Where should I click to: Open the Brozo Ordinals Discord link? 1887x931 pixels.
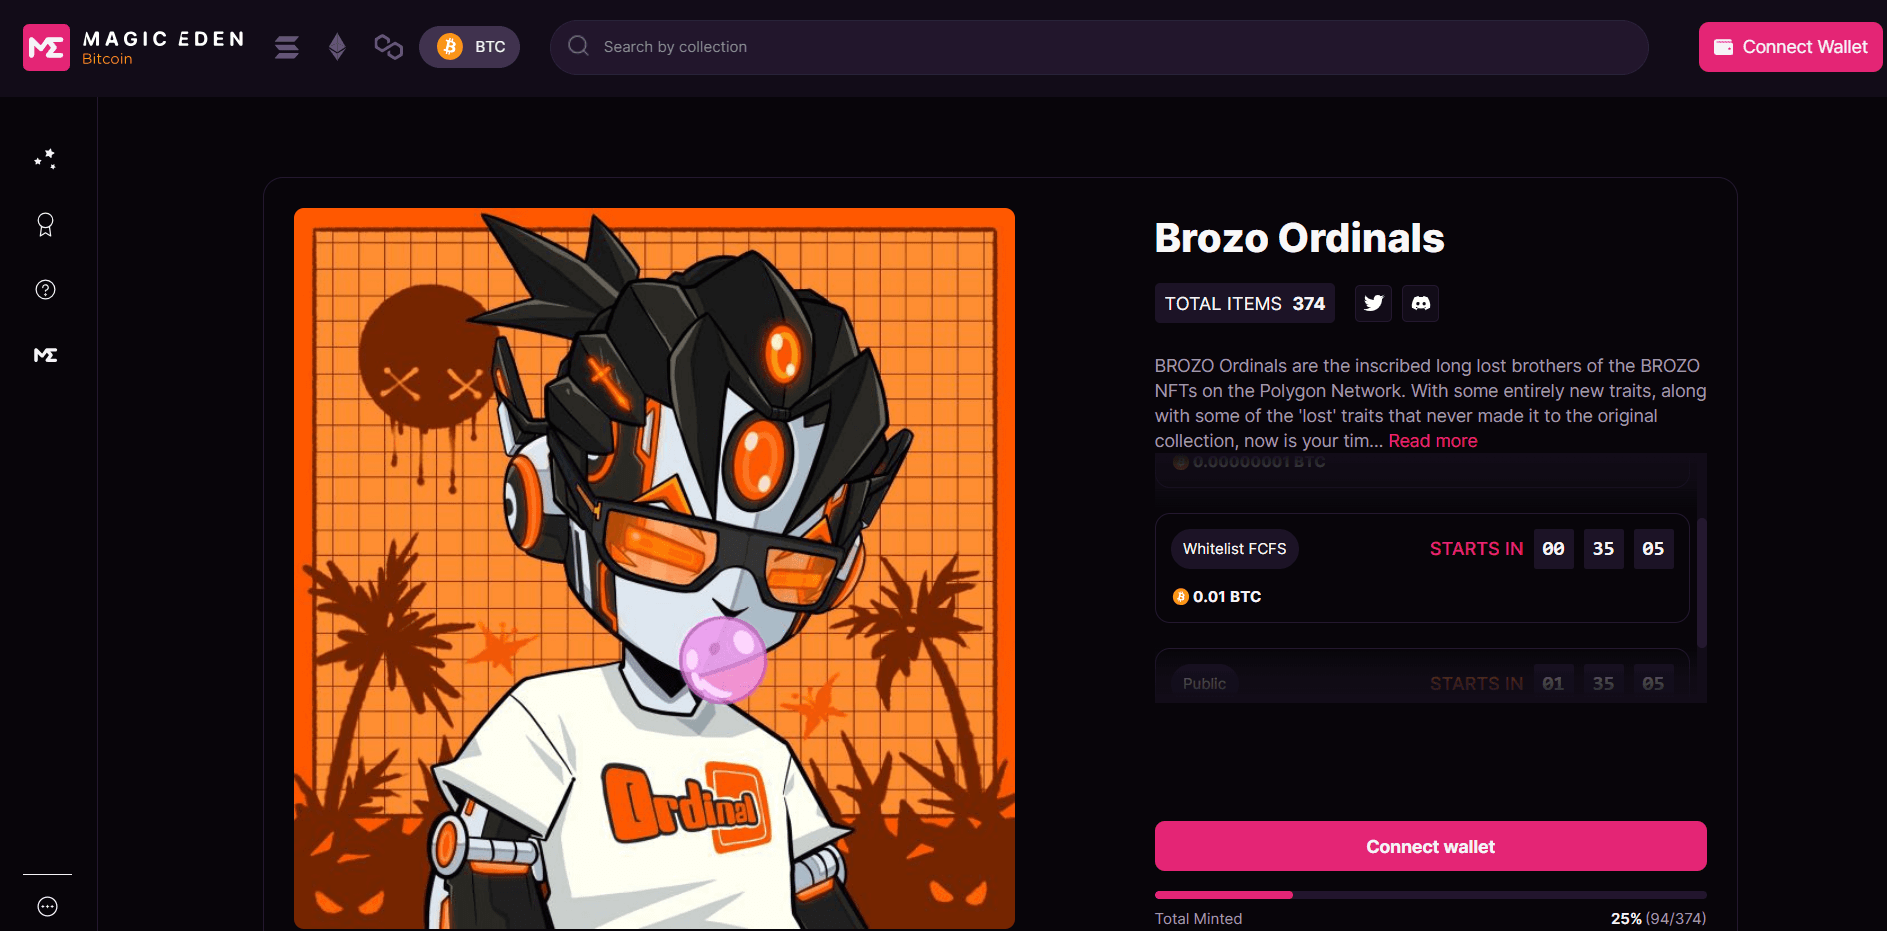coord(1420,303)
